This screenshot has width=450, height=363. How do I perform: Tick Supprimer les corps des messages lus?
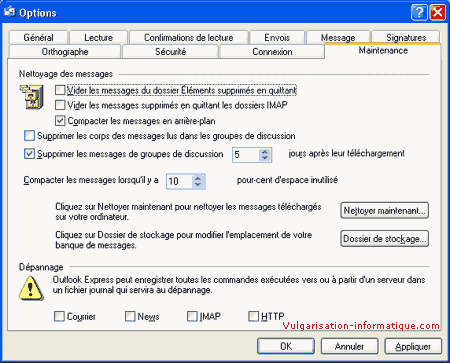pos(29,136)
